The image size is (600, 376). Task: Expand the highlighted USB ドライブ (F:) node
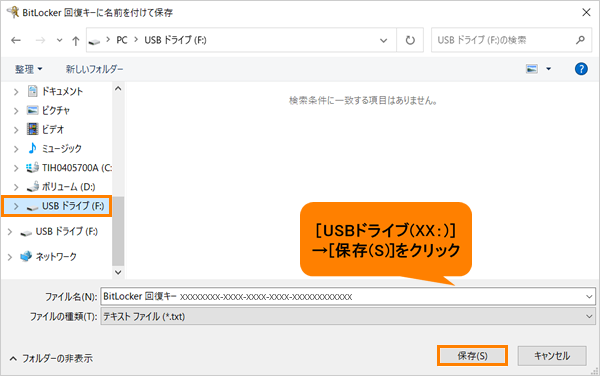[16, 206]
